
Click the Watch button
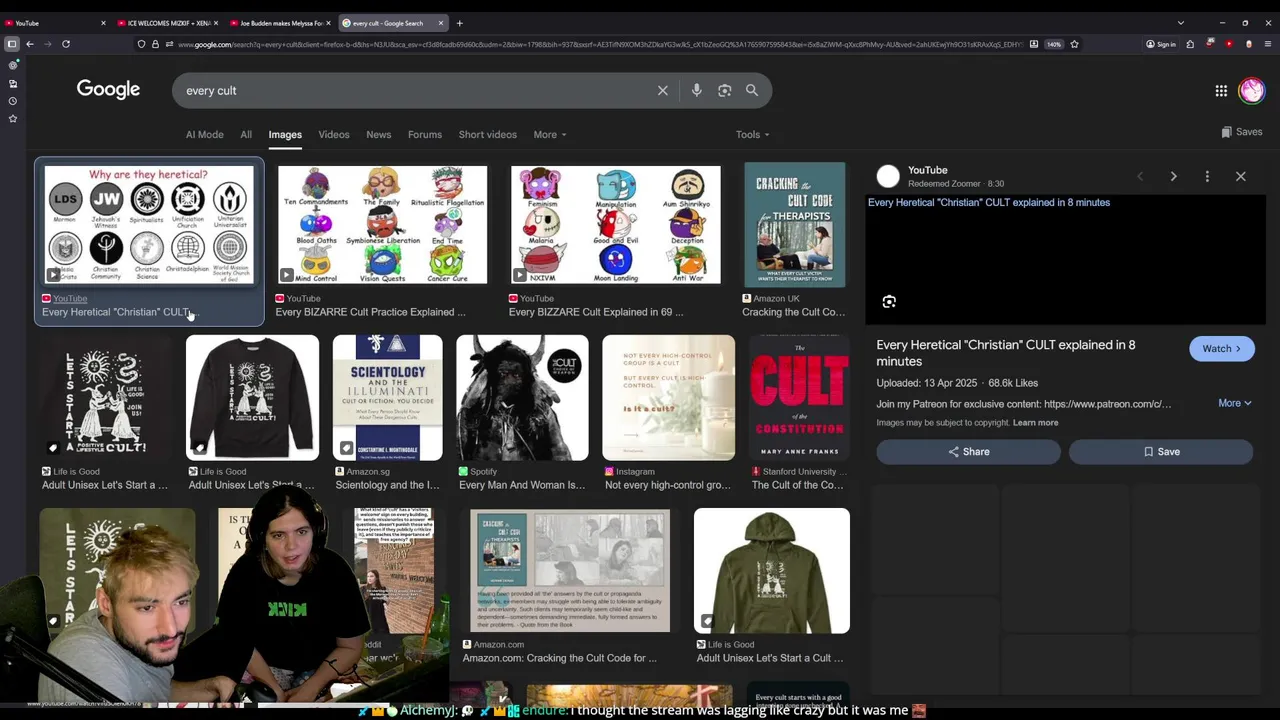tap(1221, 349)
